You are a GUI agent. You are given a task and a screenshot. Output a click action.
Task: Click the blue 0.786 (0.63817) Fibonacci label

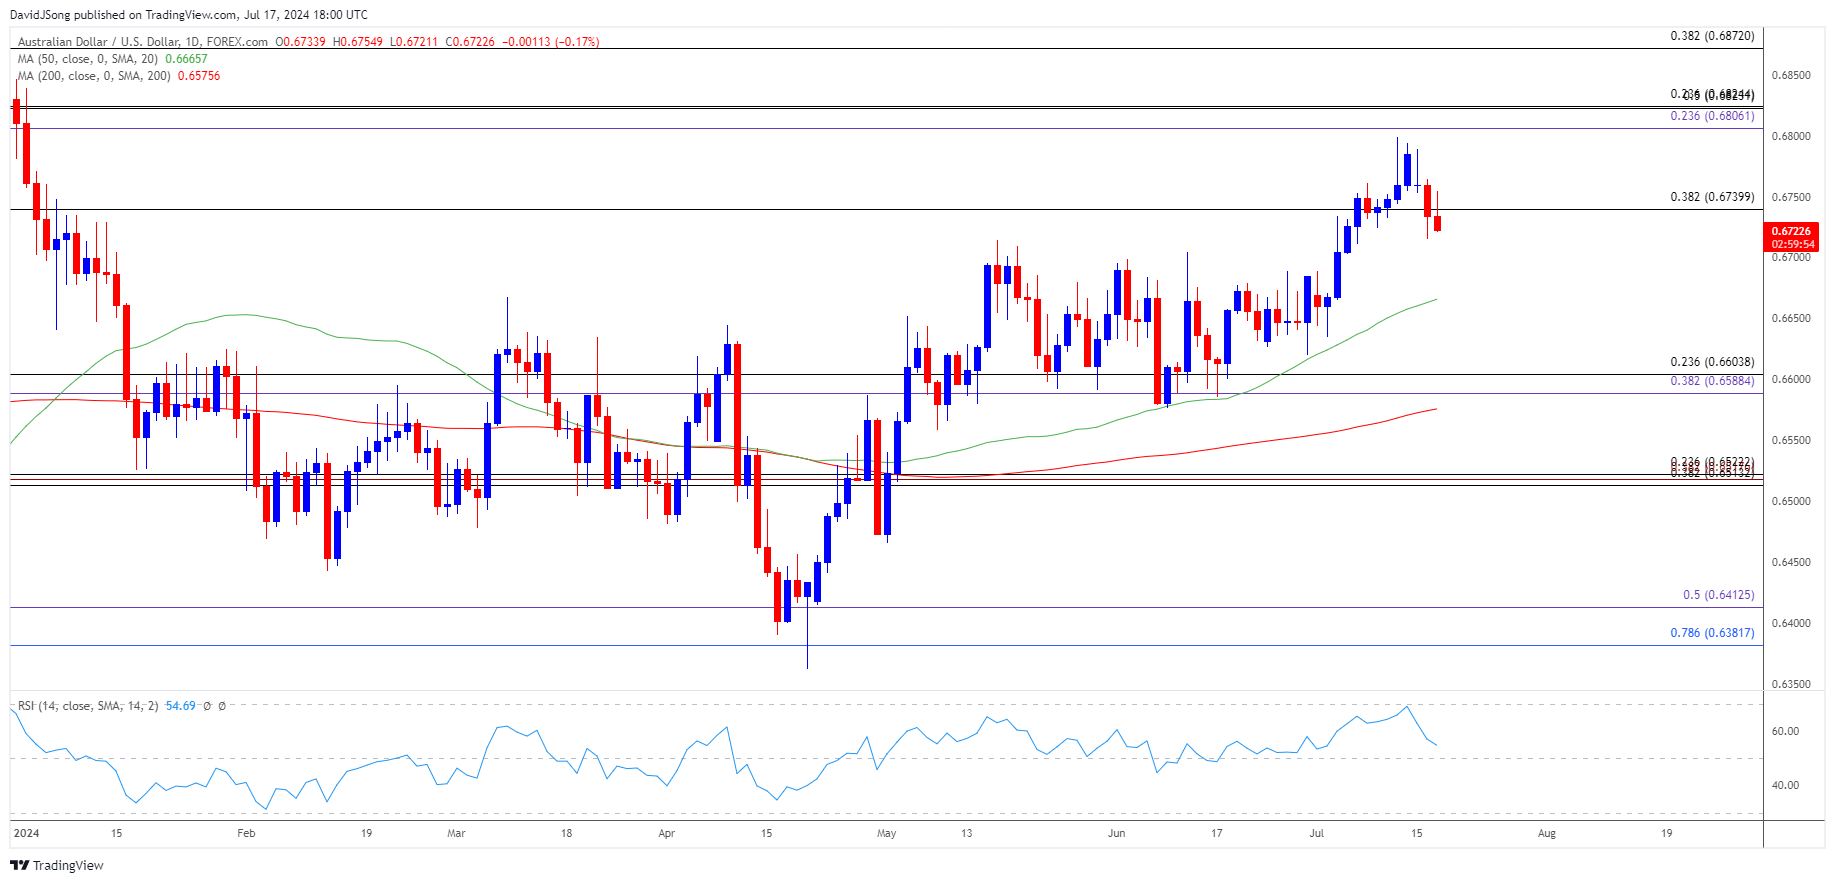1712,633
